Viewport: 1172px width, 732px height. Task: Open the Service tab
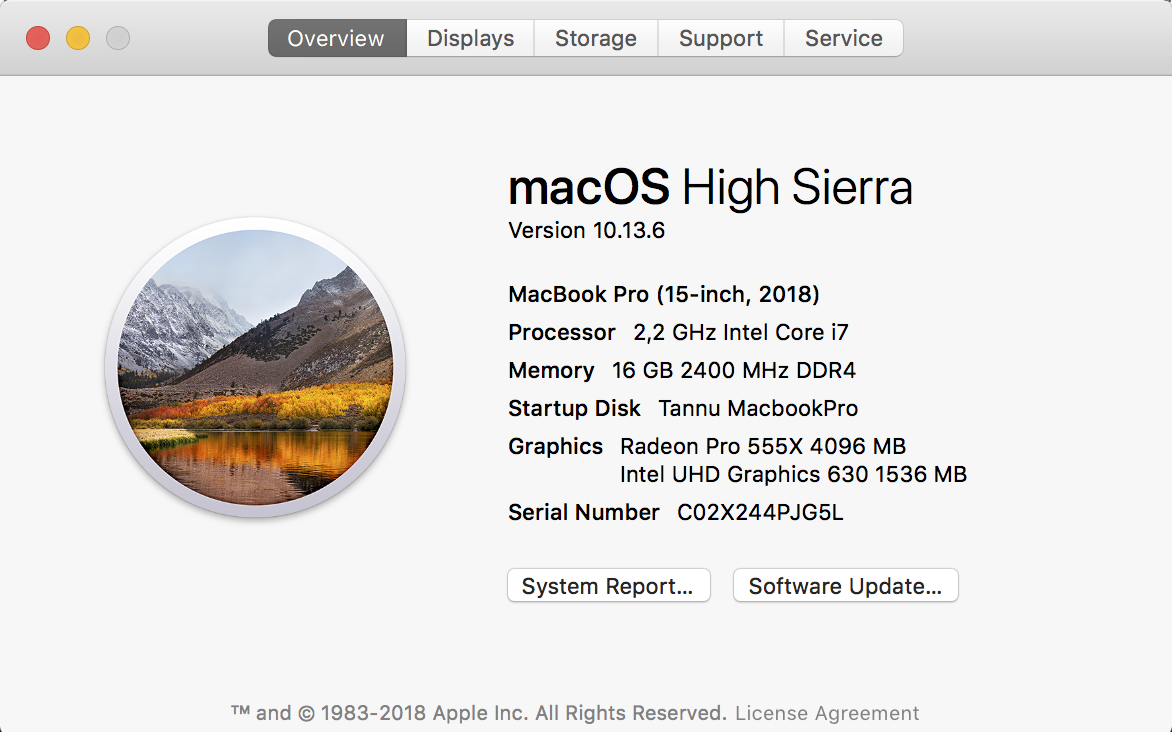click(843, 38)
